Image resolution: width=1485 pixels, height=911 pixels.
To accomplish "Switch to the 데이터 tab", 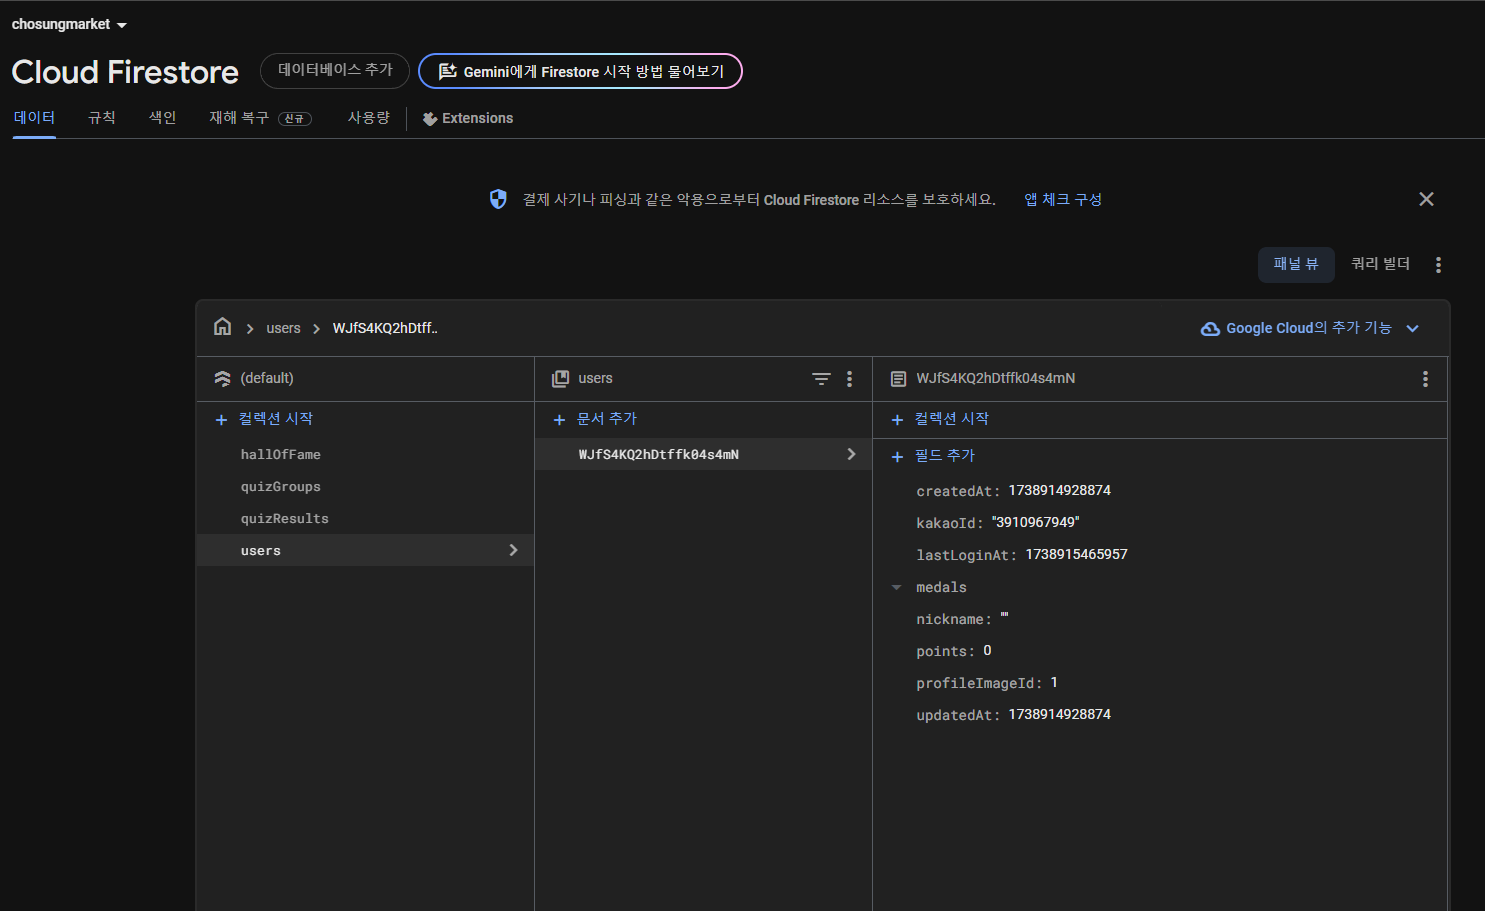I will click(x=34, y=118).
